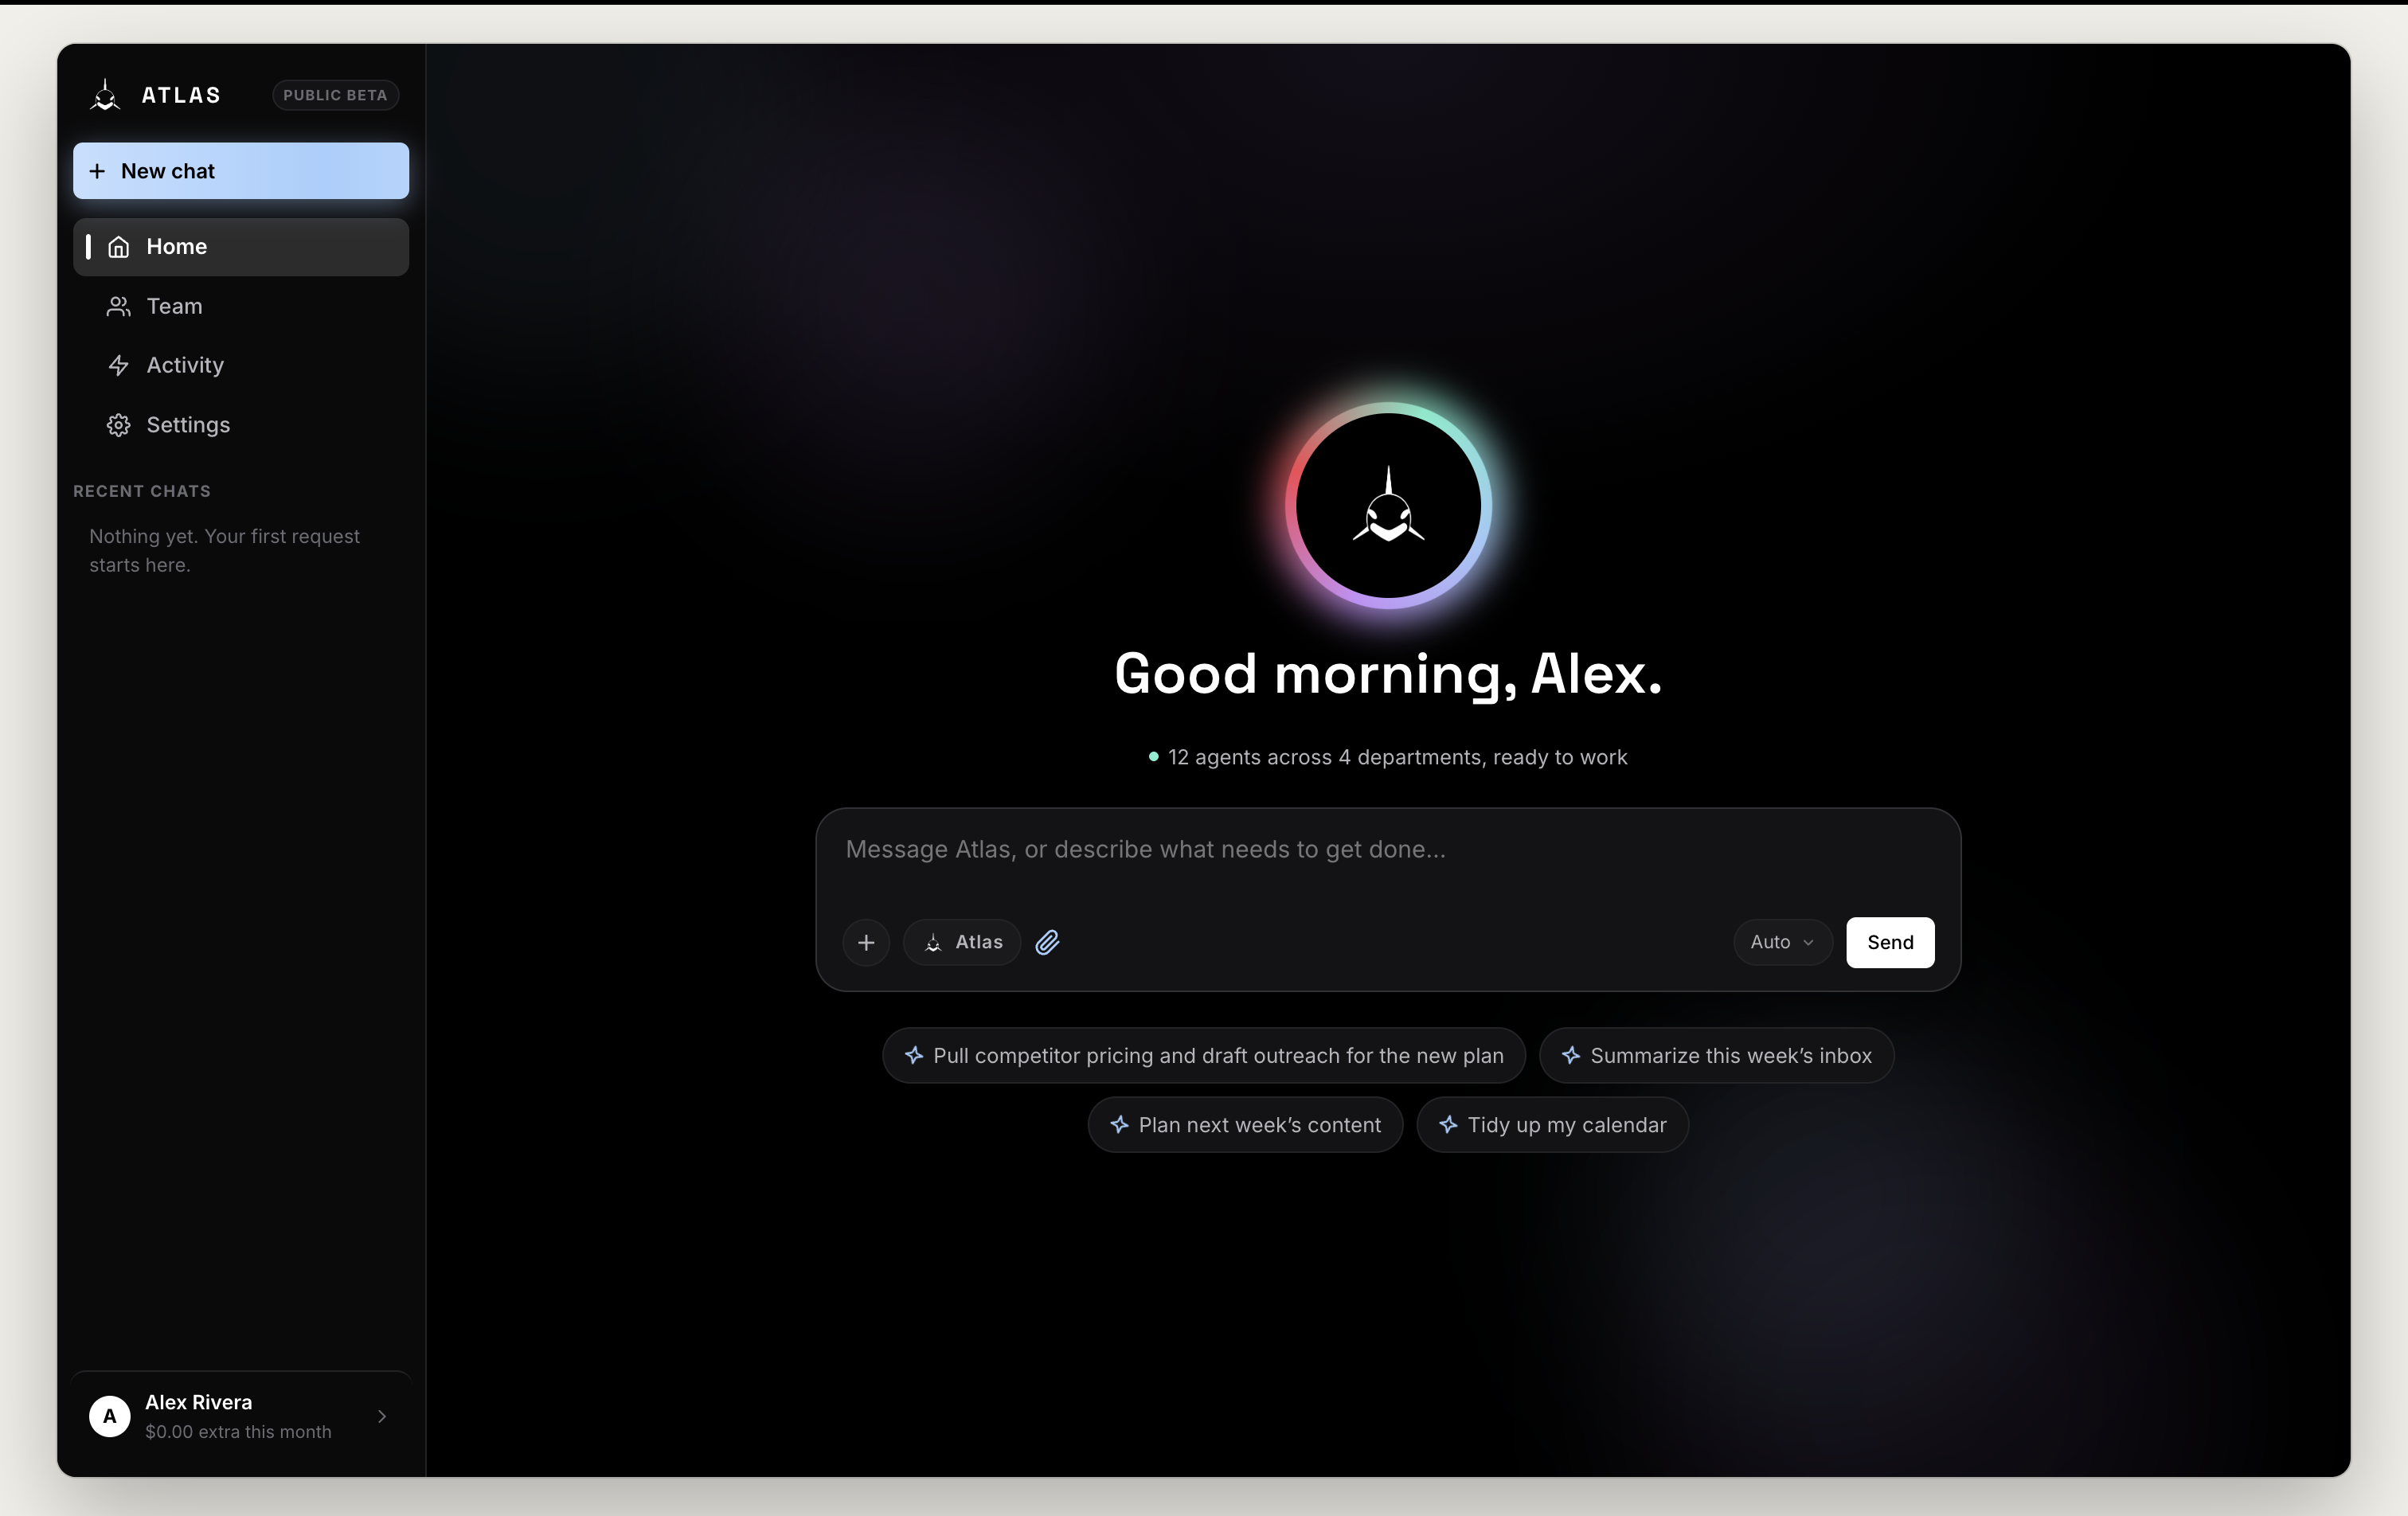
Task: Expand account menu via chevron beside Alex Rivera
Action: click(x=382, y=1416)
